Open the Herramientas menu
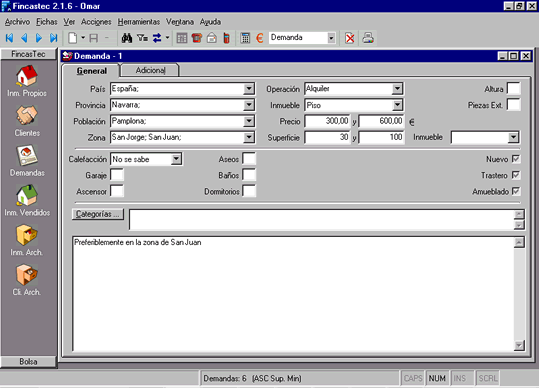Image resolution: width=539 pixels, height=388 pixels. [139, 22]
